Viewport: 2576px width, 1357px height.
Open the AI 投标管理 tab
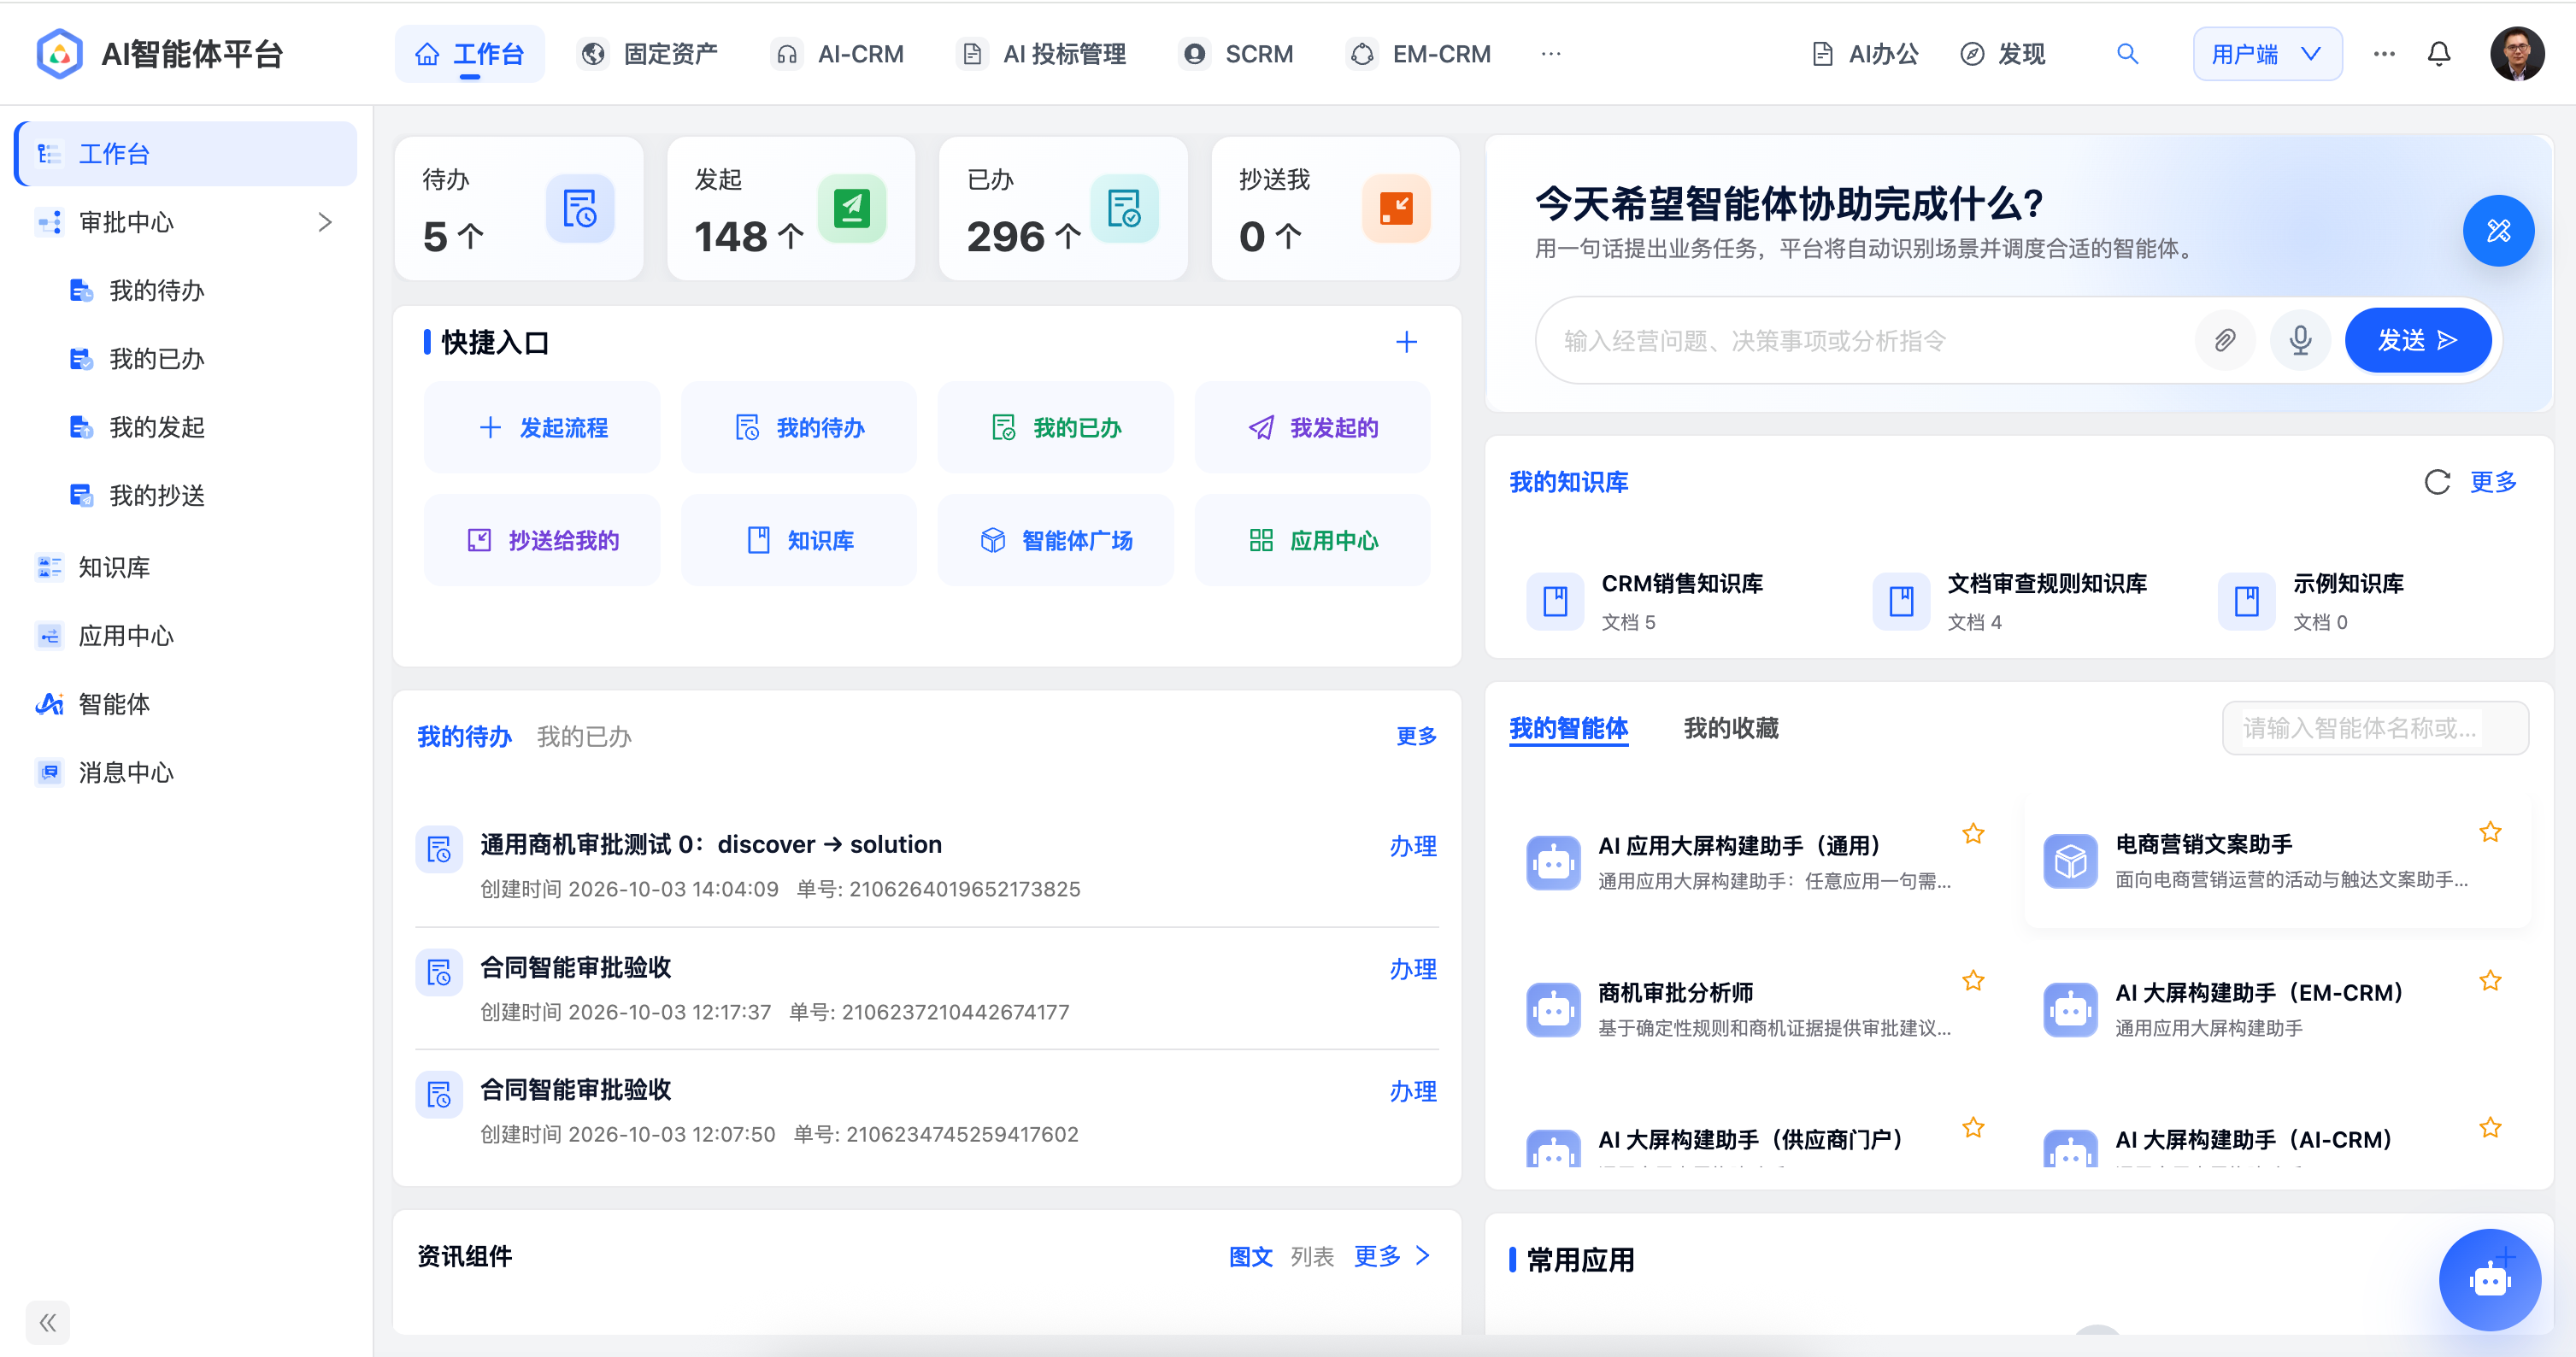tap(1042, 54)
